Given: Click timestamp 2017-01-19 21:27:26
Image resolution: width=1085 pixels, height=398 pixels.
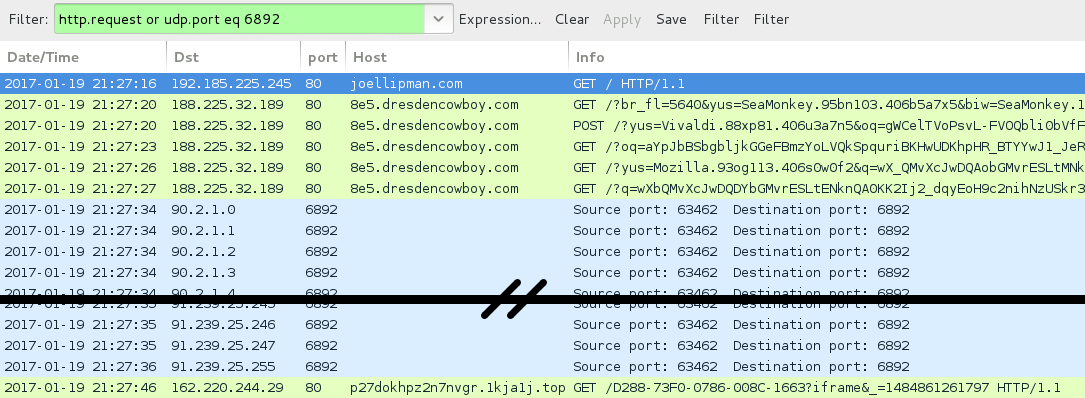Looking at the screenshot, I should click(80, 168).
